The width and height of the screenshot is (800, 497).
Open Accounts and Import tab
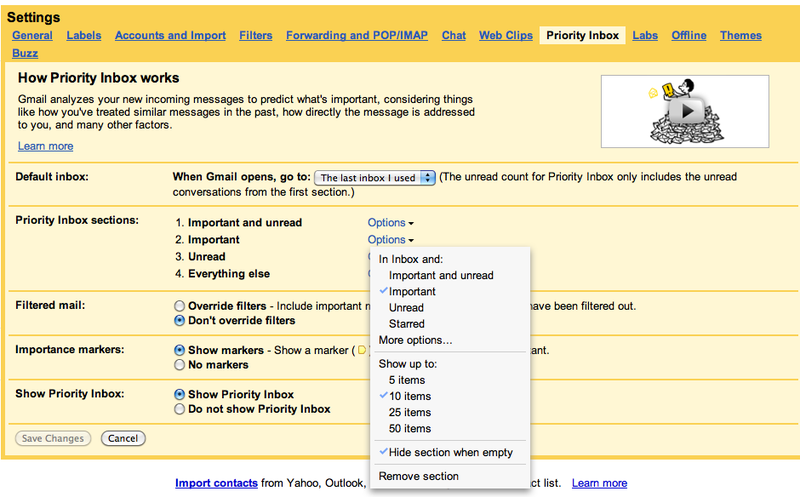[170, 35]
